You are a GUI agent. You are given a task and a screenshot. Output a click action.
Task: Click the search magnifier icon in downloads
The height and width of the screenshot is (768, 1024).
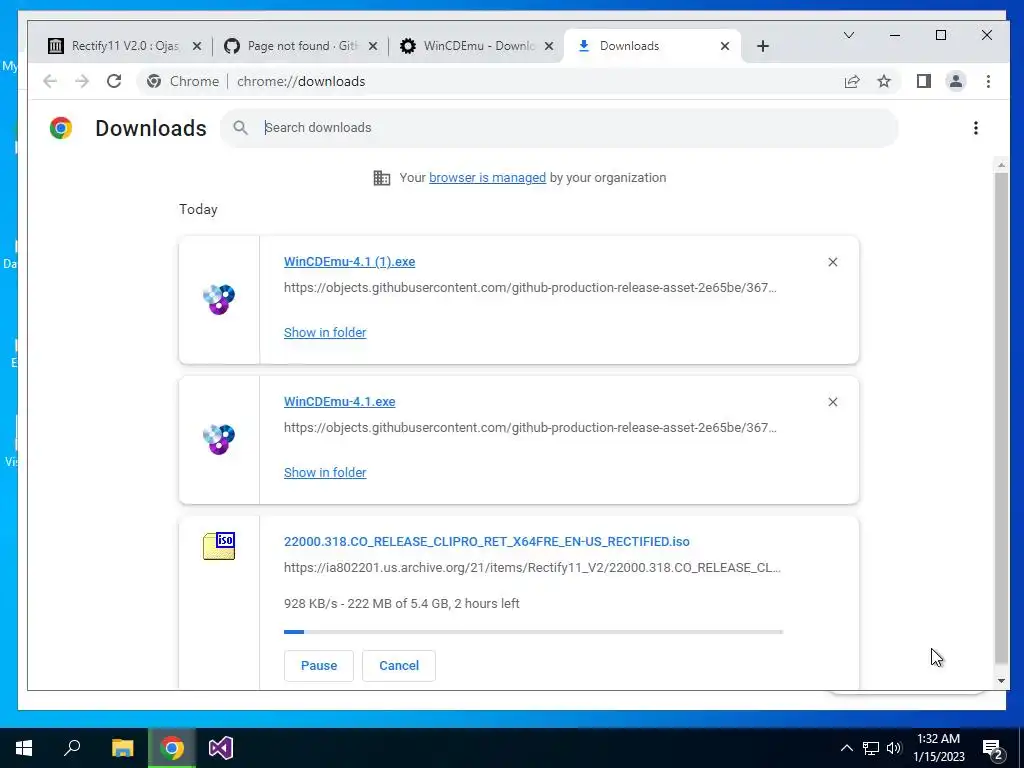(240, 127)
